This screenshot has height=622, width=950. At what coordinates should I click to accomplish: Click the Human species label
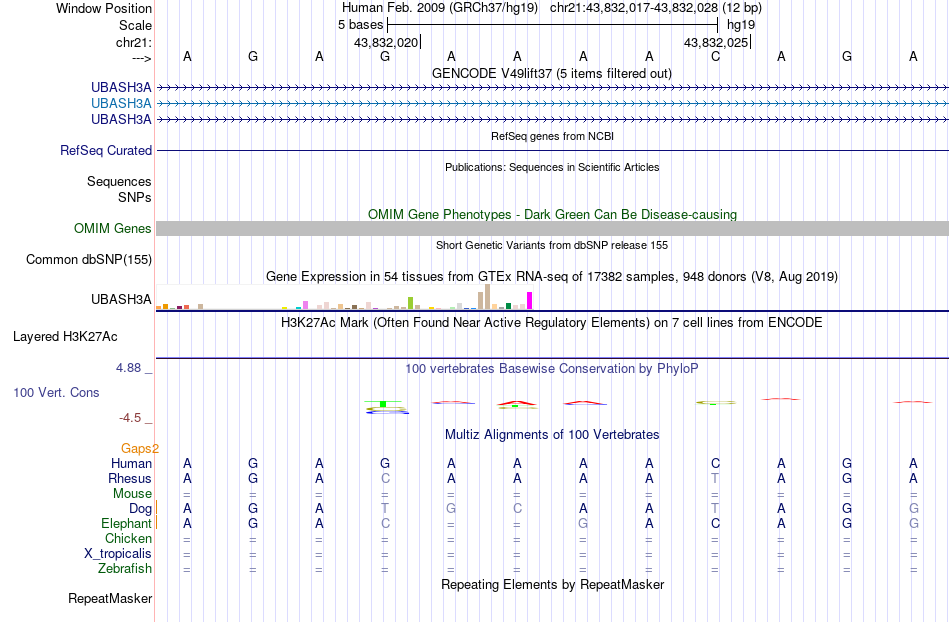pyautogui.click(x=131, y=464)
